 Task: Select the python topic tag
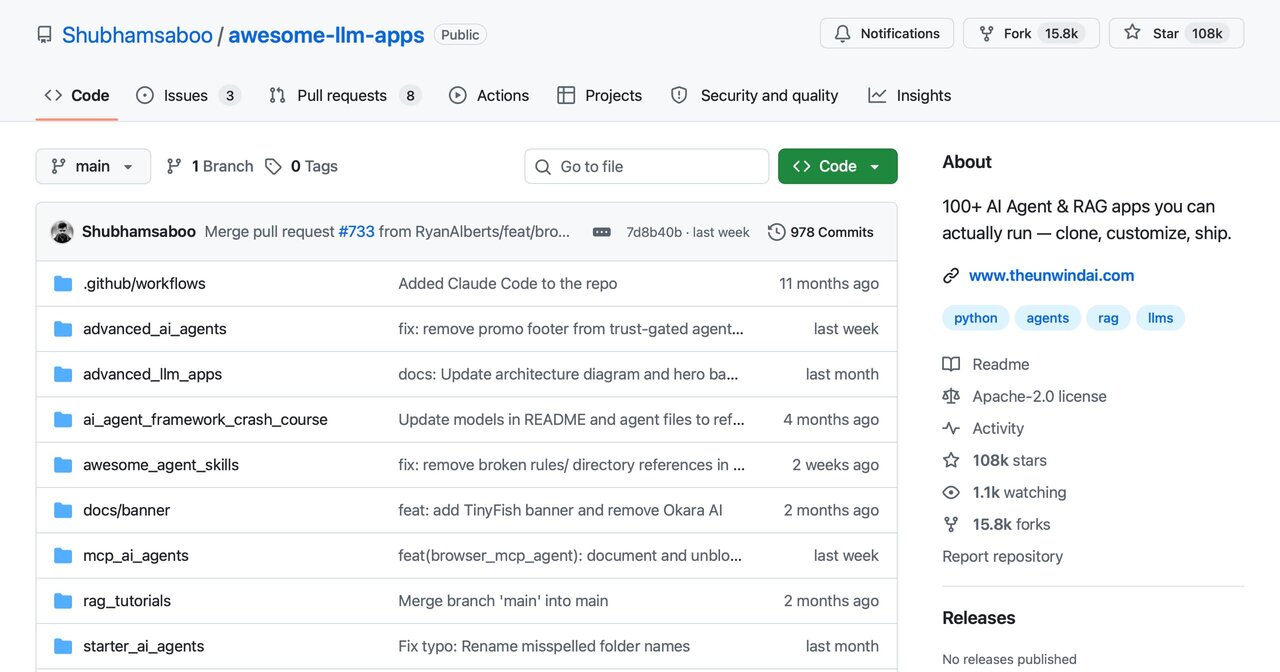[976, 318]
